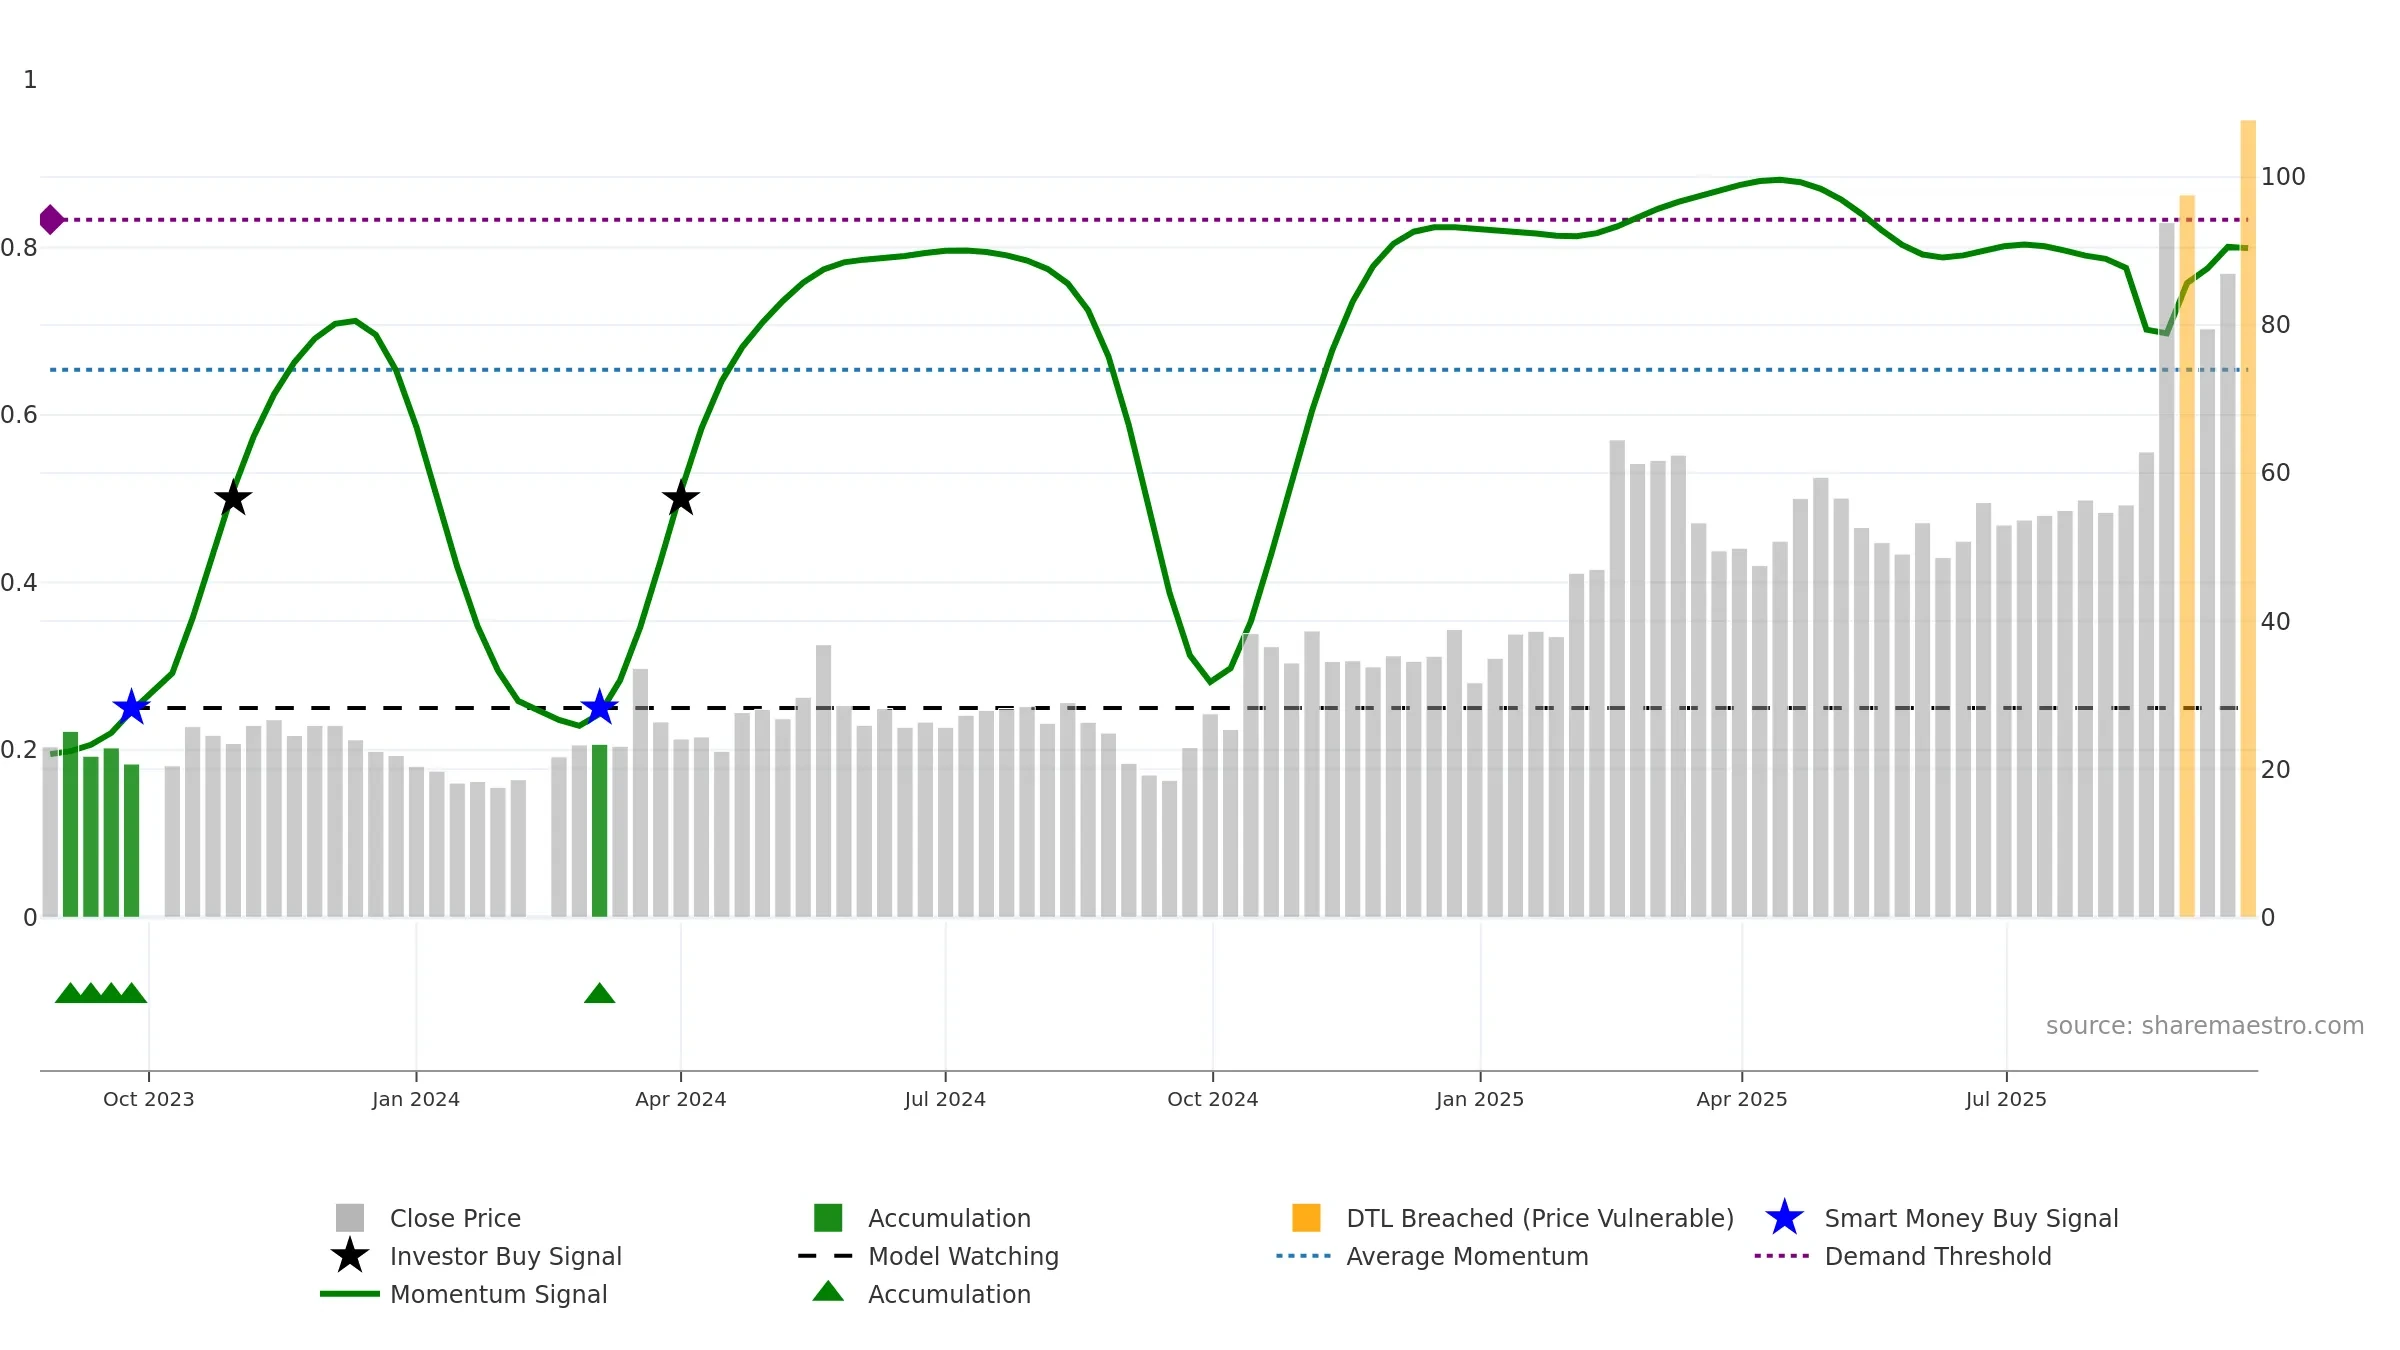Viewport: 2400px width, 1350px height.
Task: Toggle DTL Breached (Price Vulnerable) legend item
Action: (1539, 1218)
